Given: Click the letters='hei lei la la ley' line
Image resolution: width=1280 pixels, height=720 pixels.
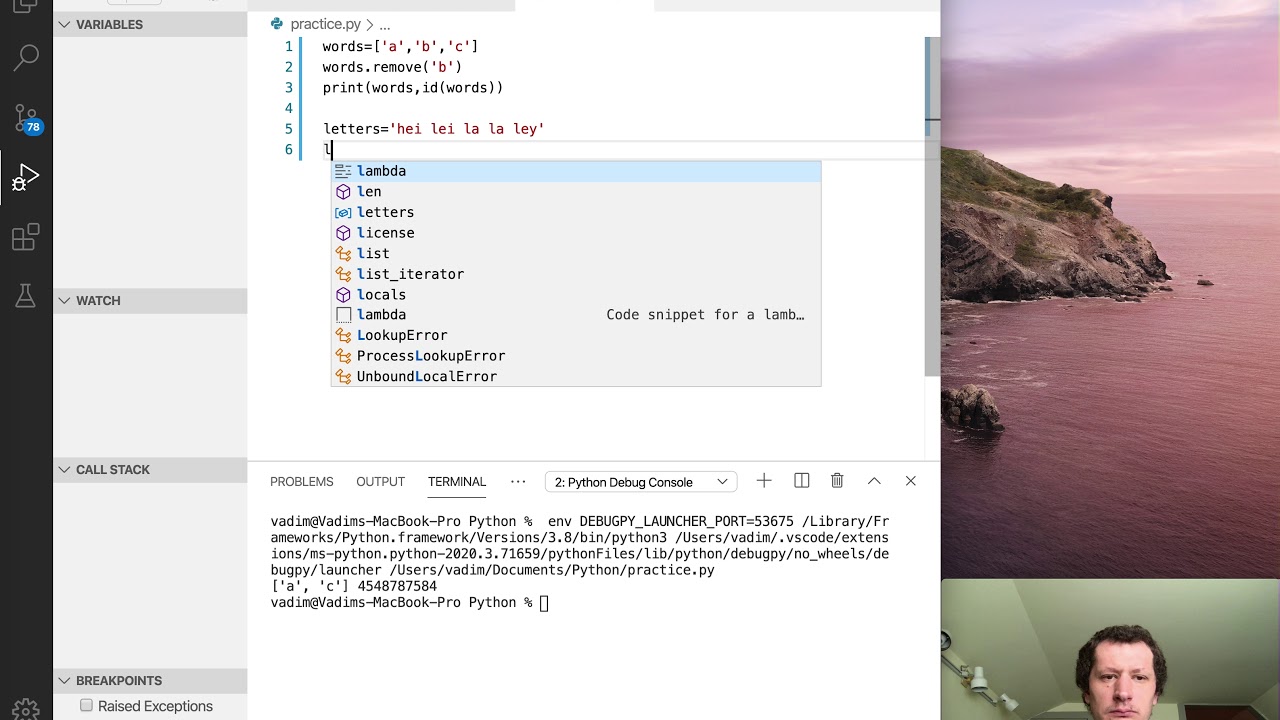Looking at the screenshot, I should click(433, 129).
